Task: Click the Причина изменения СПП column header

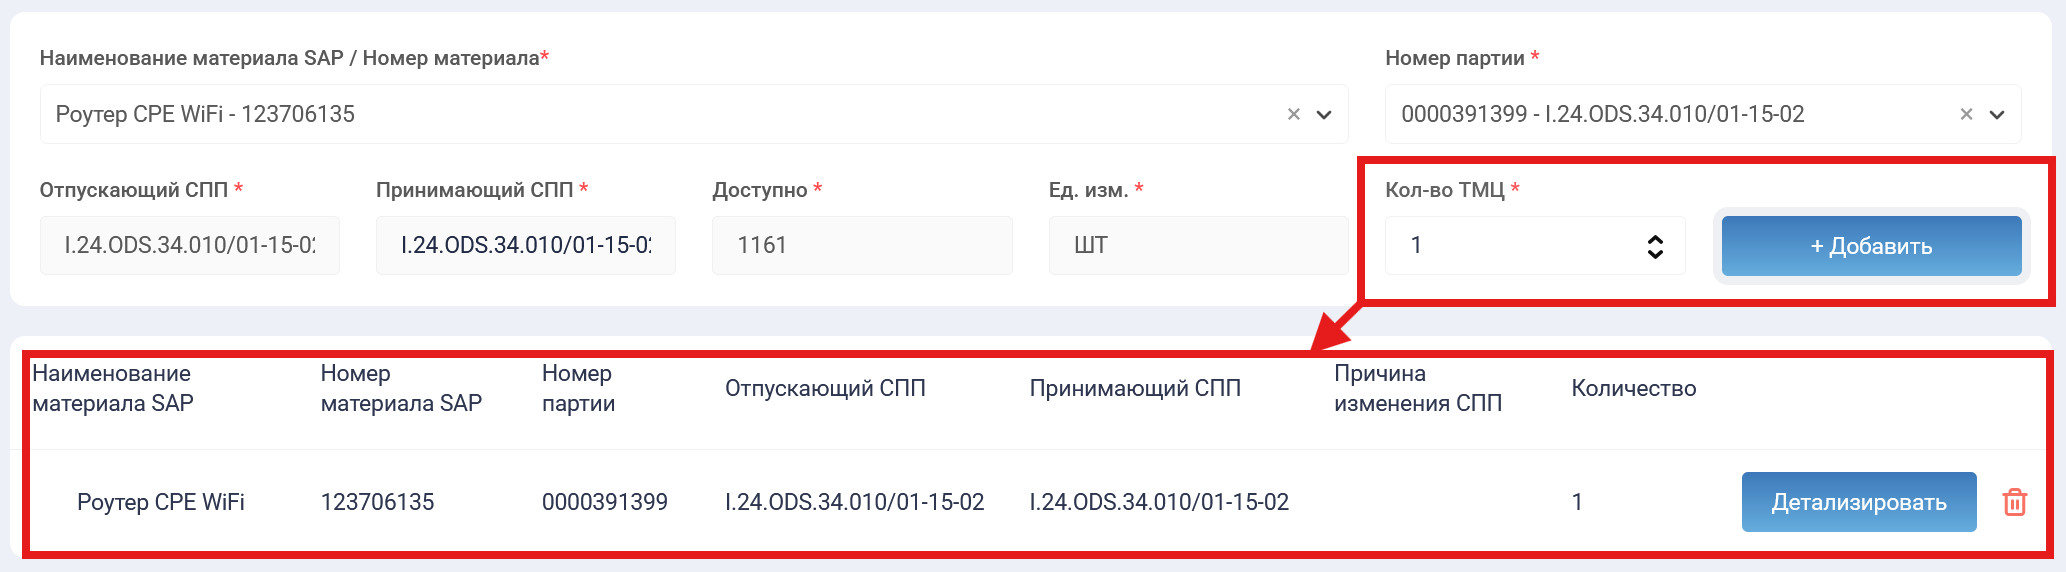Action: [x=1417, y=388]
